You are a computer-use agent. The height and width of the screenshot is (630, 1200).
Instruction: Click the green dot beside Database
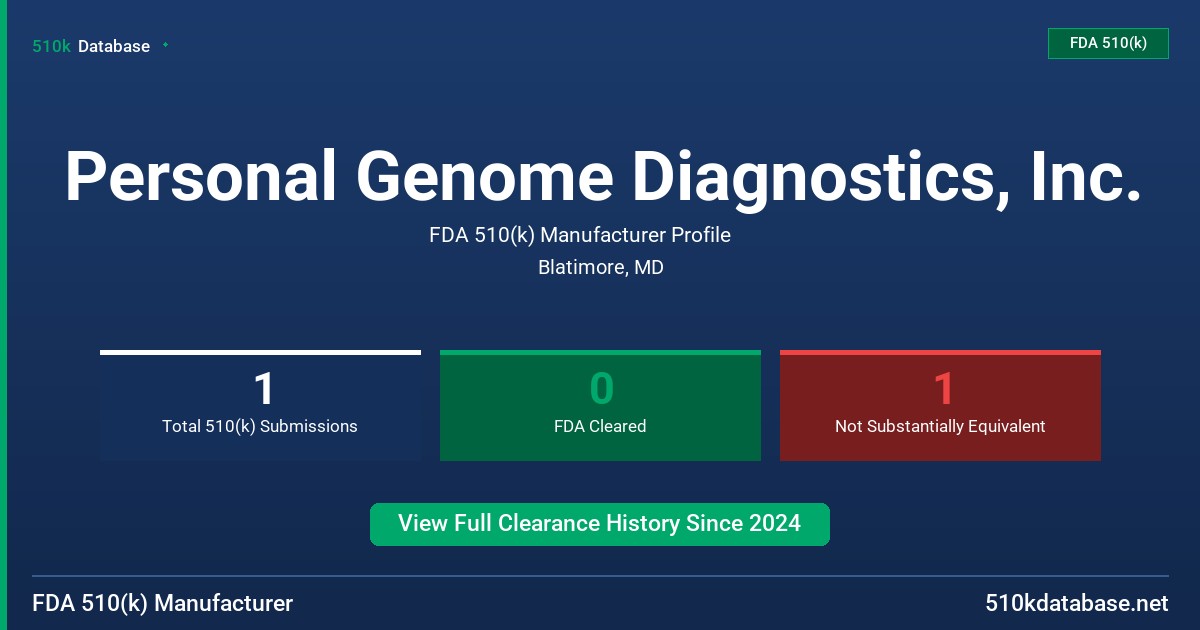[x=165, y=45]
